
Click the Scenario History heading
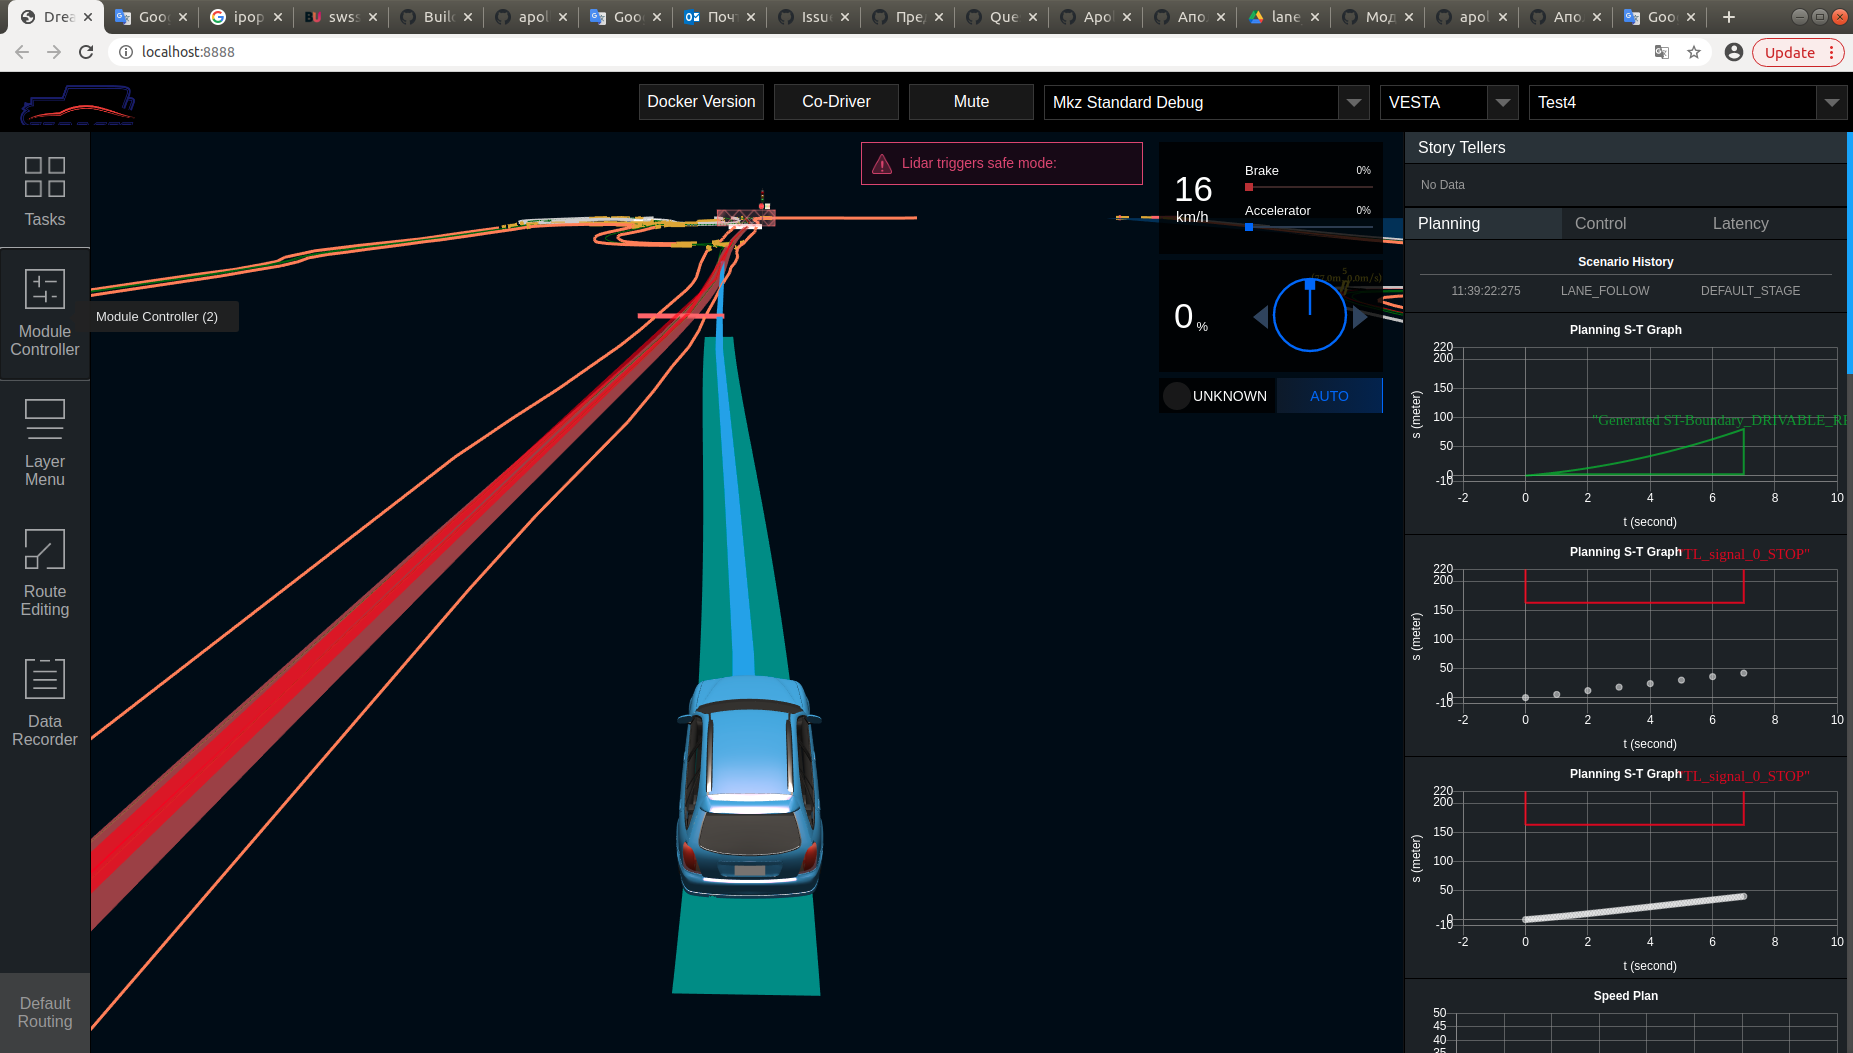[1625, 262]
